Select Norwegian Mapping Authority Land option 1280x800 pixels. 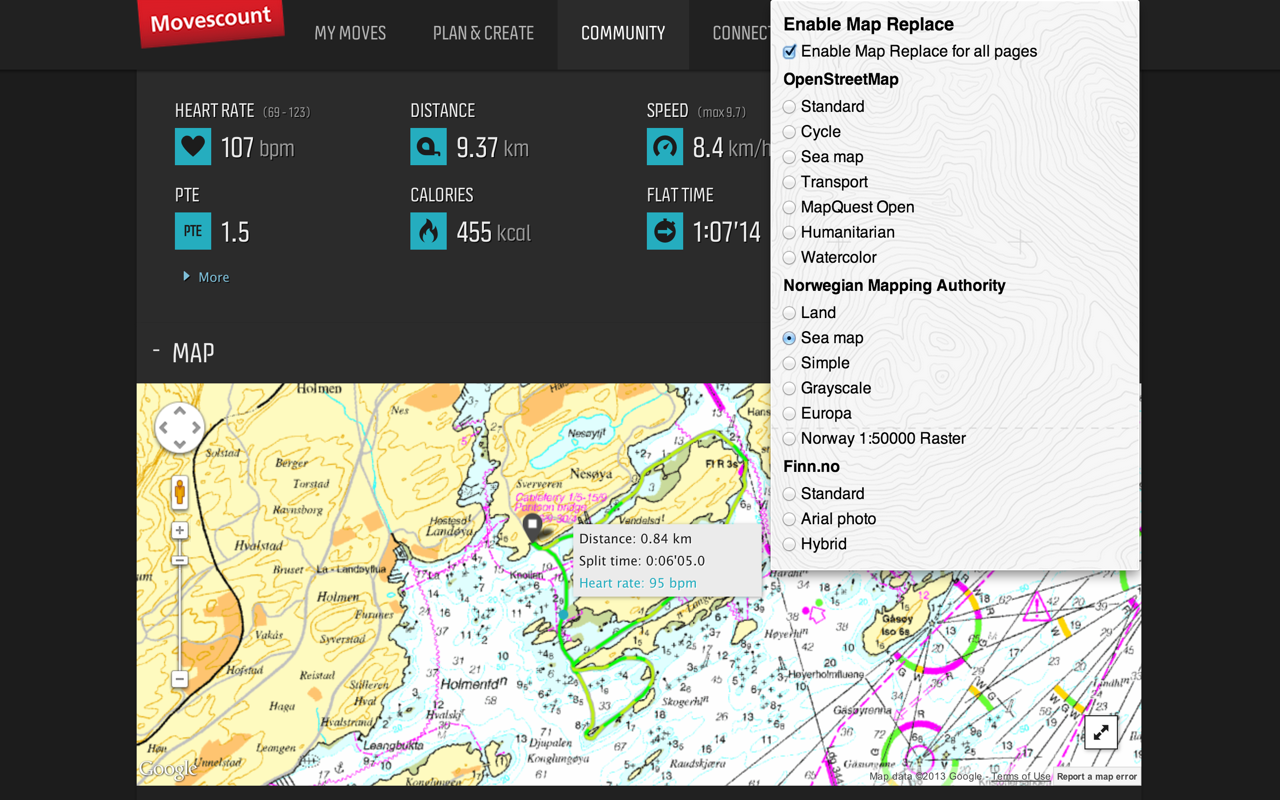tap(790, 313)
